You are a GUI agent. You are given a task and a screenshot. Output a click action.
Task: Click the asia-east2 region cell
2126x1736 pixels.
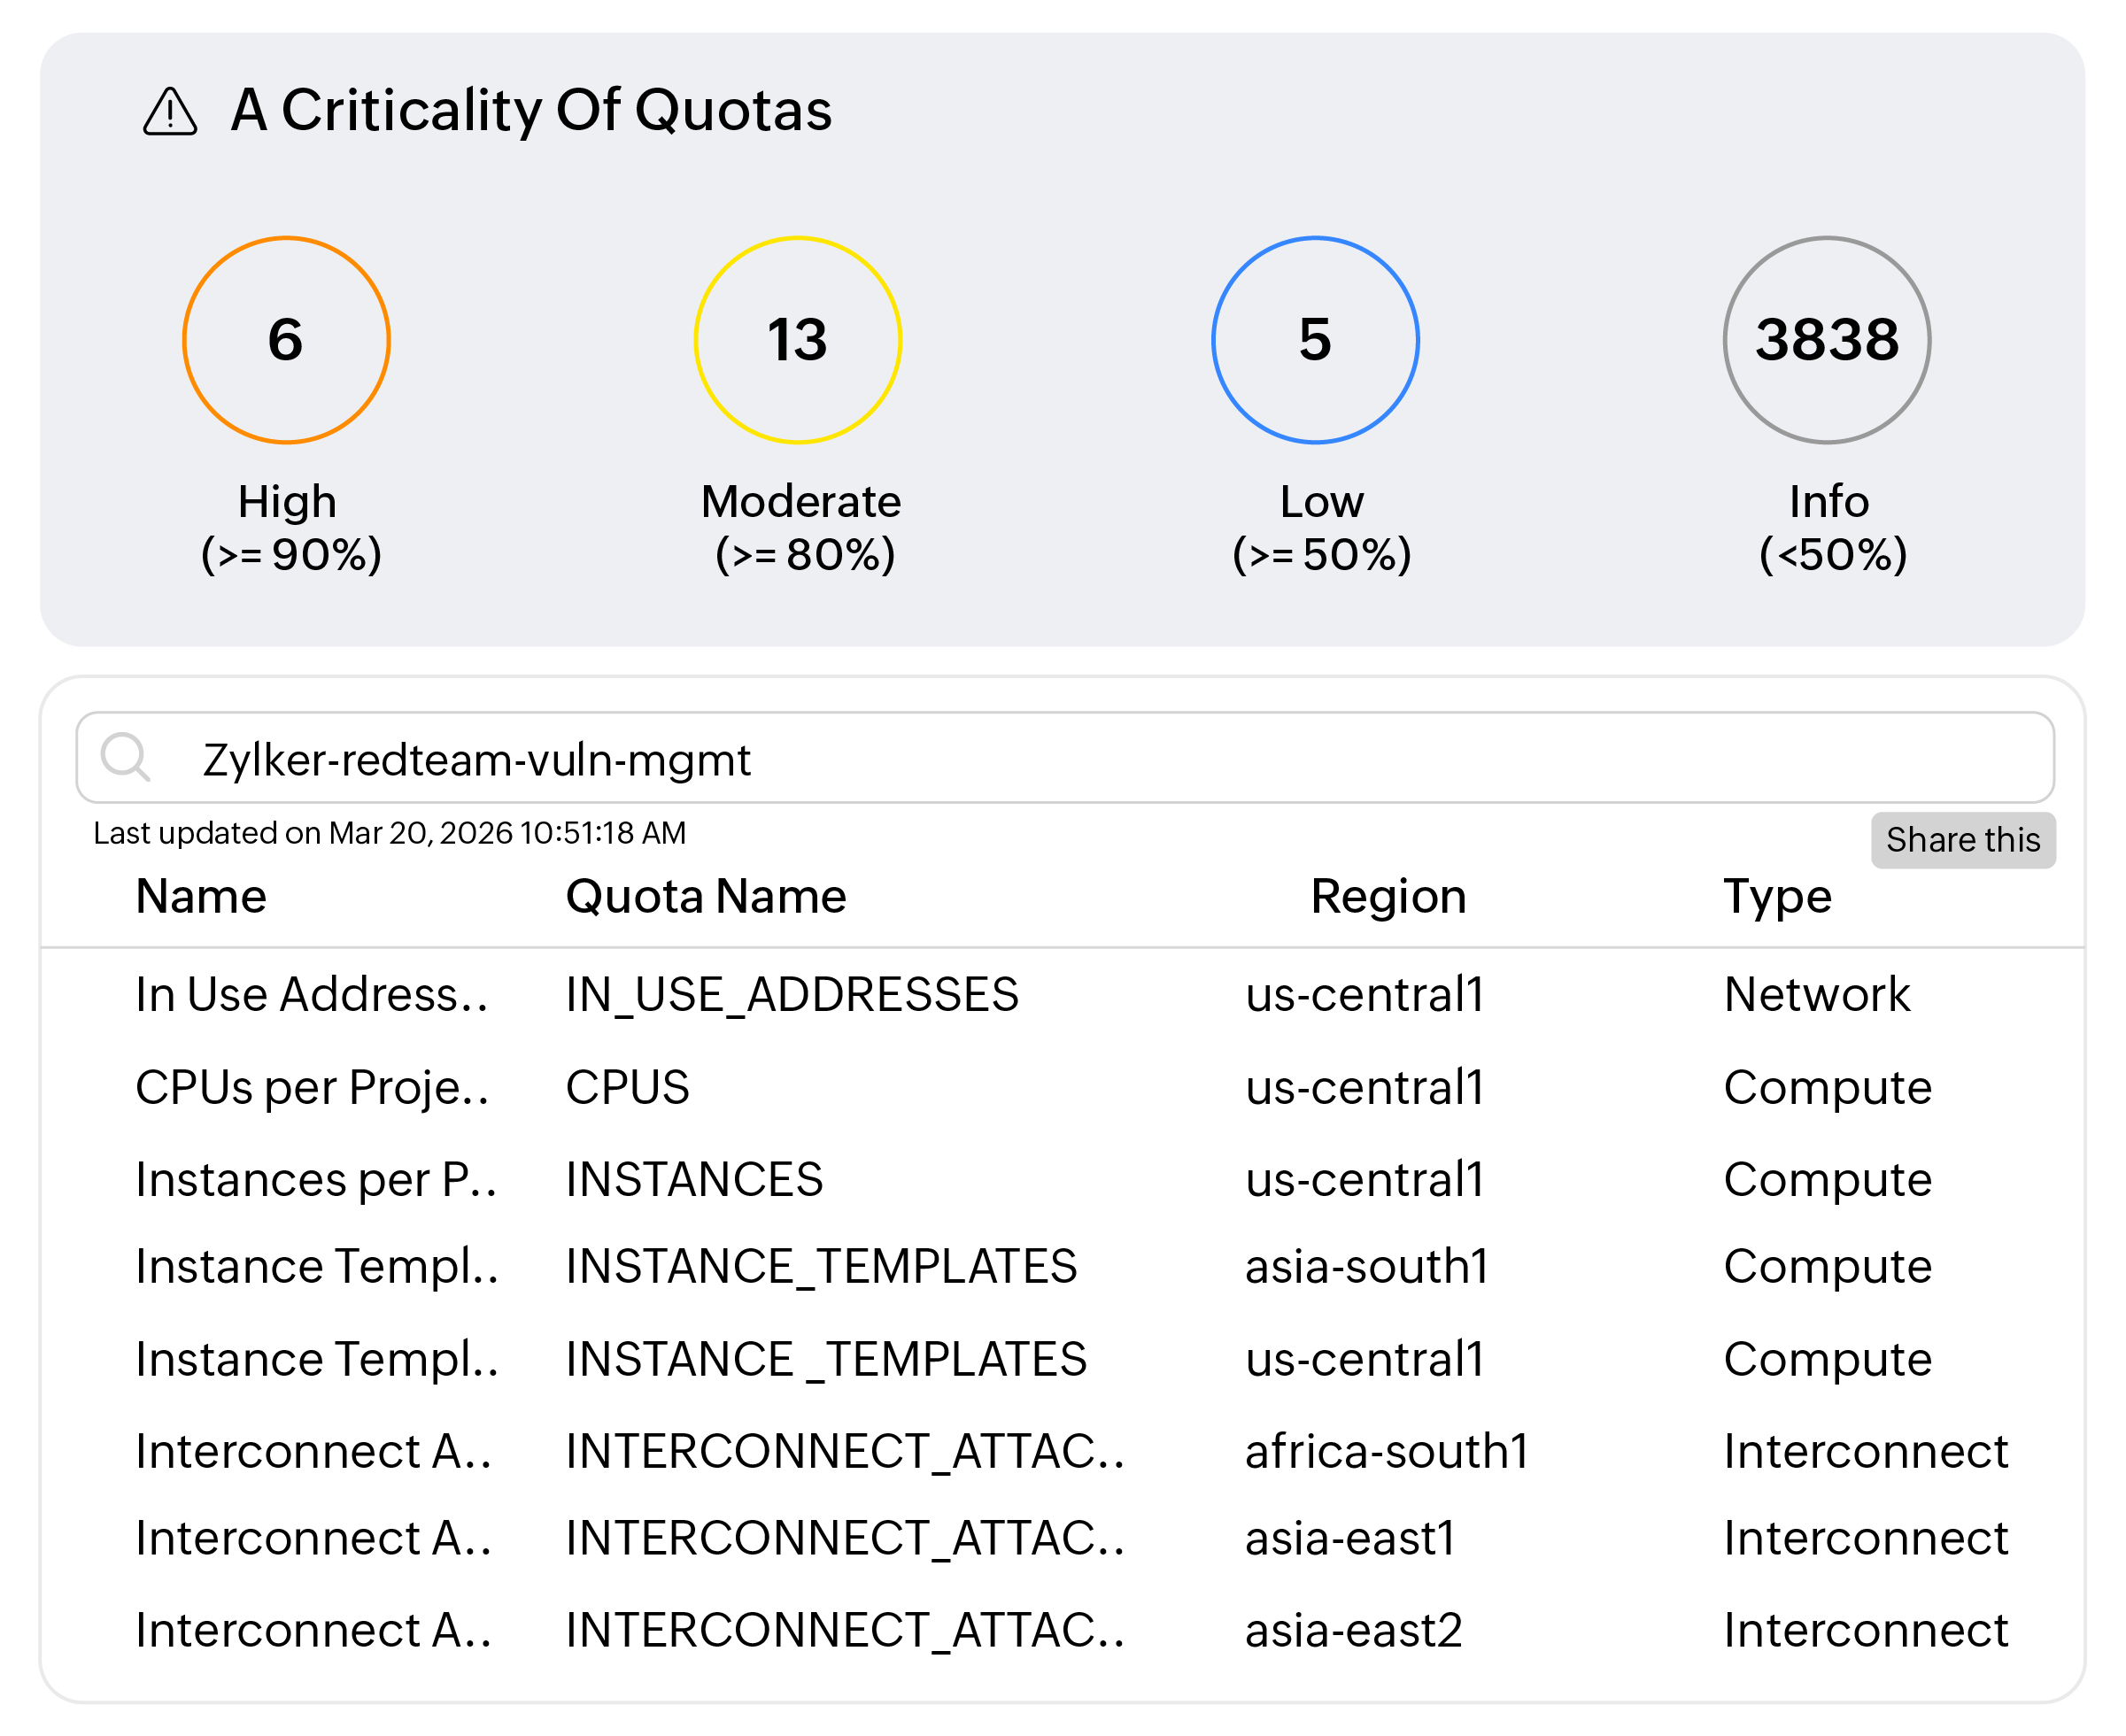coord(1354,1630)
